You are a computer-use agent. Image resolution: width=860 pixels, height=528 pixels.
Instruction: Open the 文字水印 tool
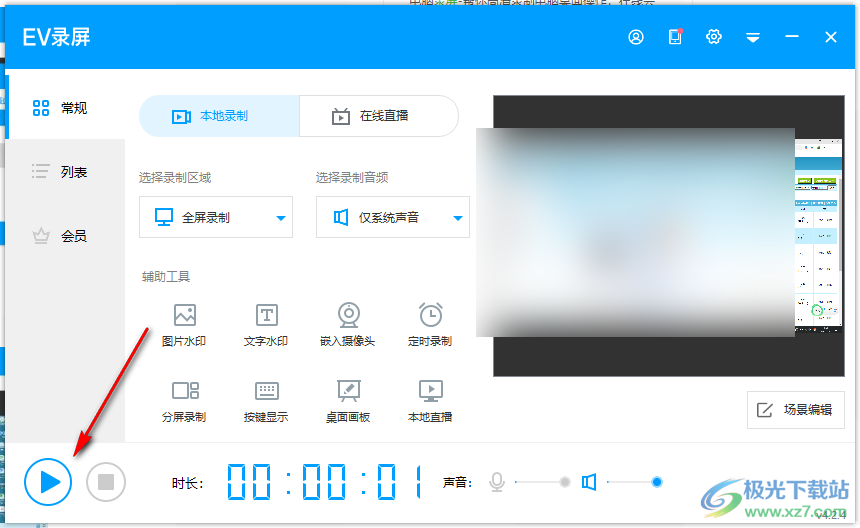click(266, 325)
